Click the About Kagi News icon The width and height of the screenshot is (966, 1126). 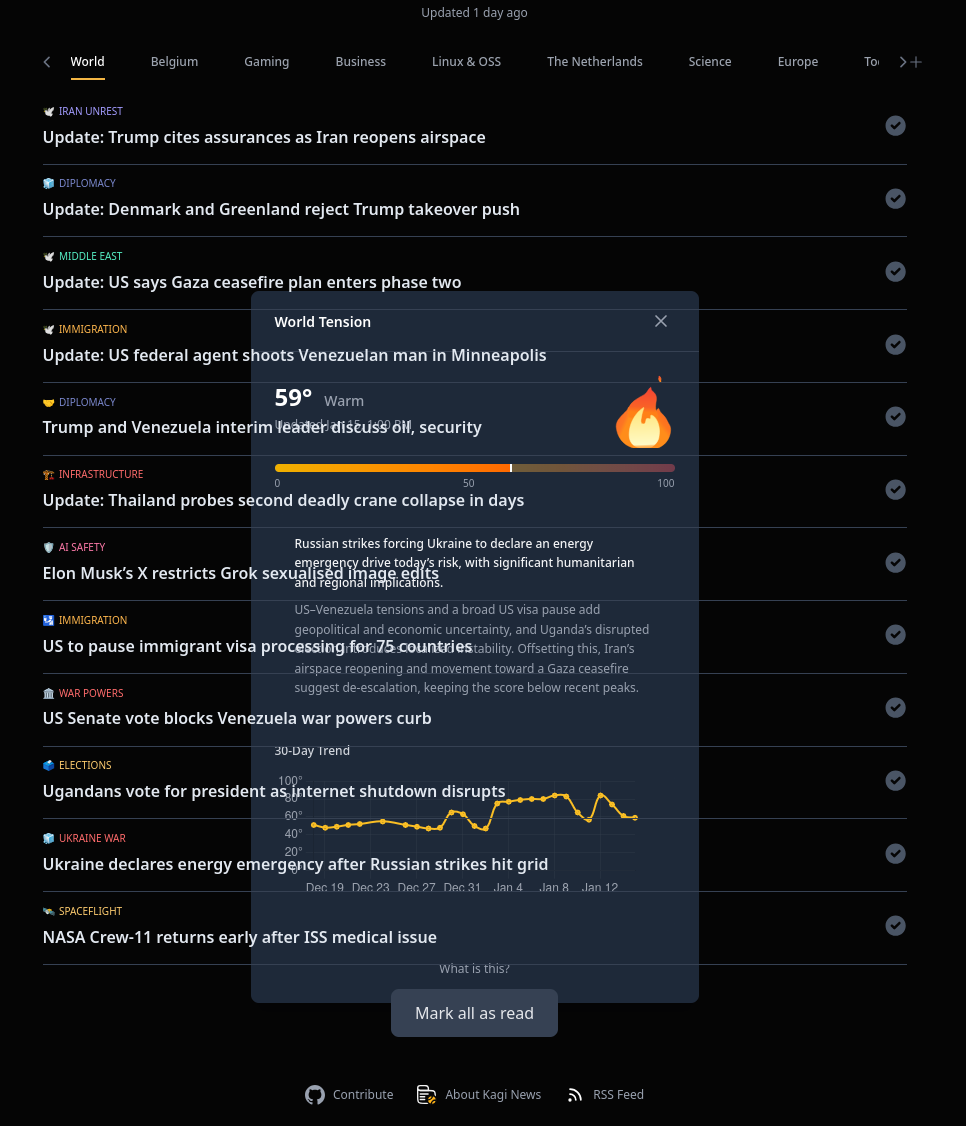point(427,1095)
